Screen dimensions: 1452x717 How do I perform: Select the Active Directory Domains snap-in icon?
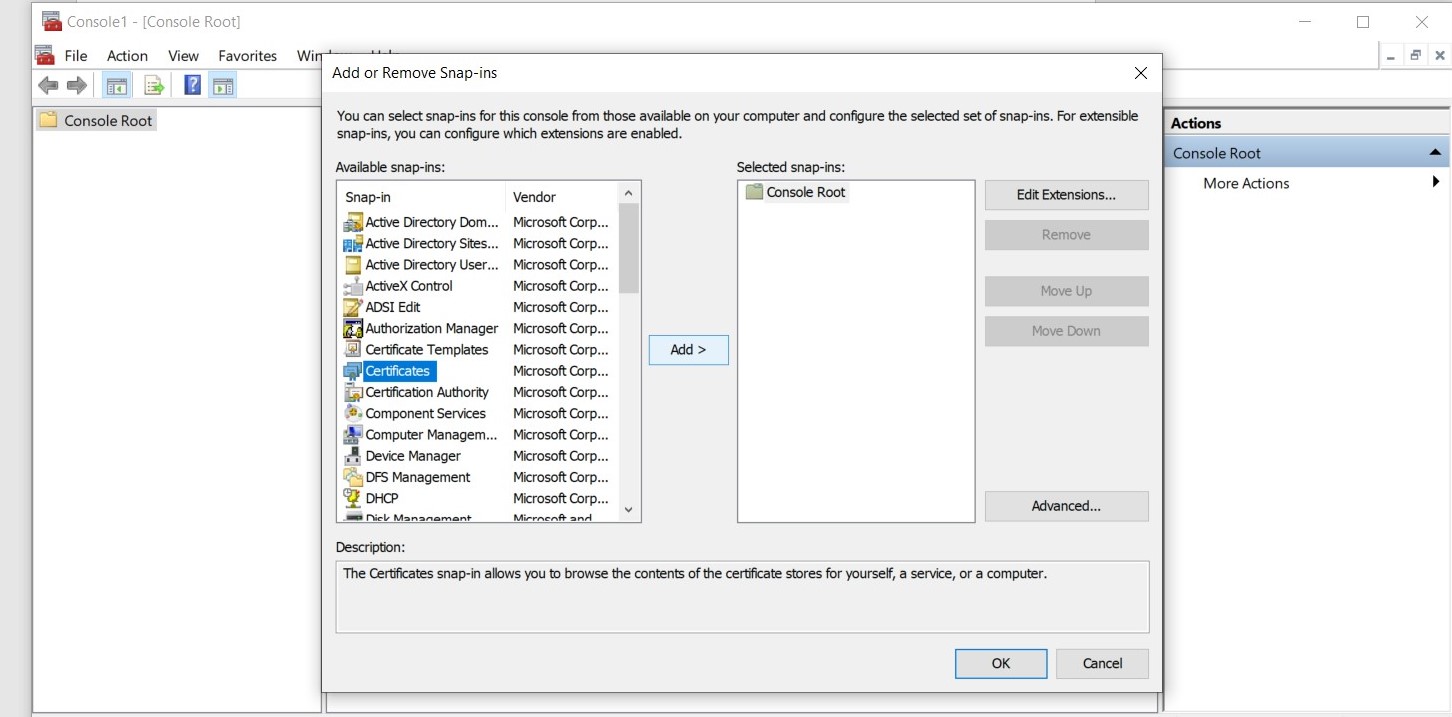[x=352, y=222]
